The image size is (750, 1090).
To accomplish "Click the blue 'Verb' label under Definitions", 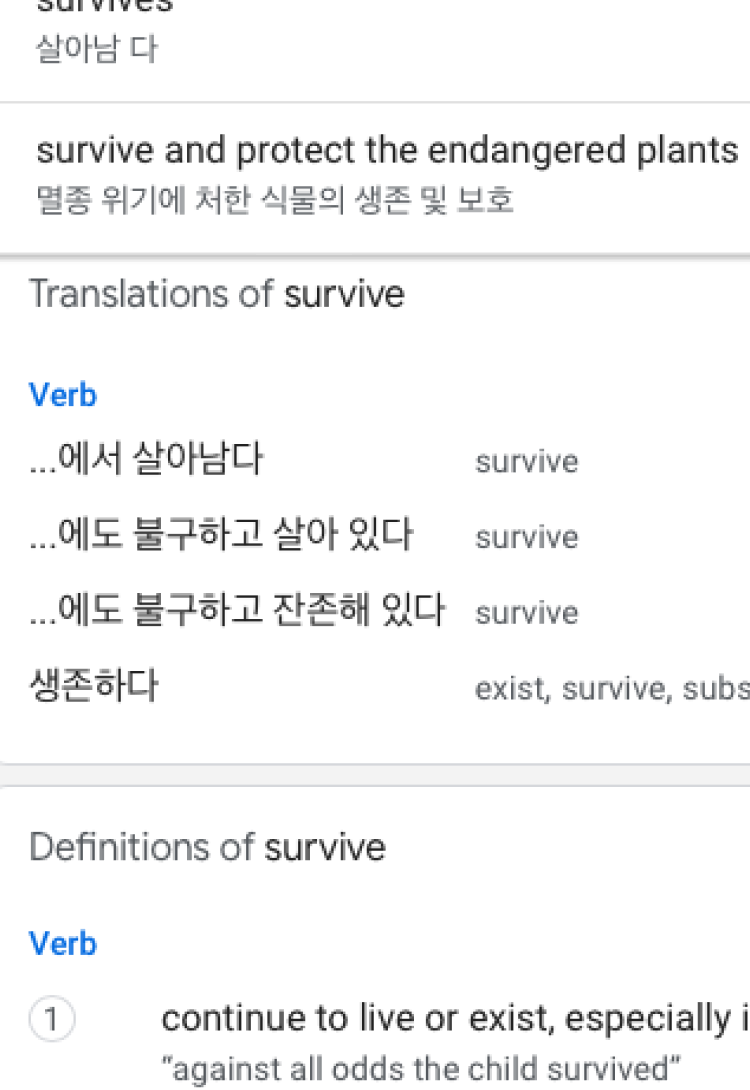I will point(63,943).
